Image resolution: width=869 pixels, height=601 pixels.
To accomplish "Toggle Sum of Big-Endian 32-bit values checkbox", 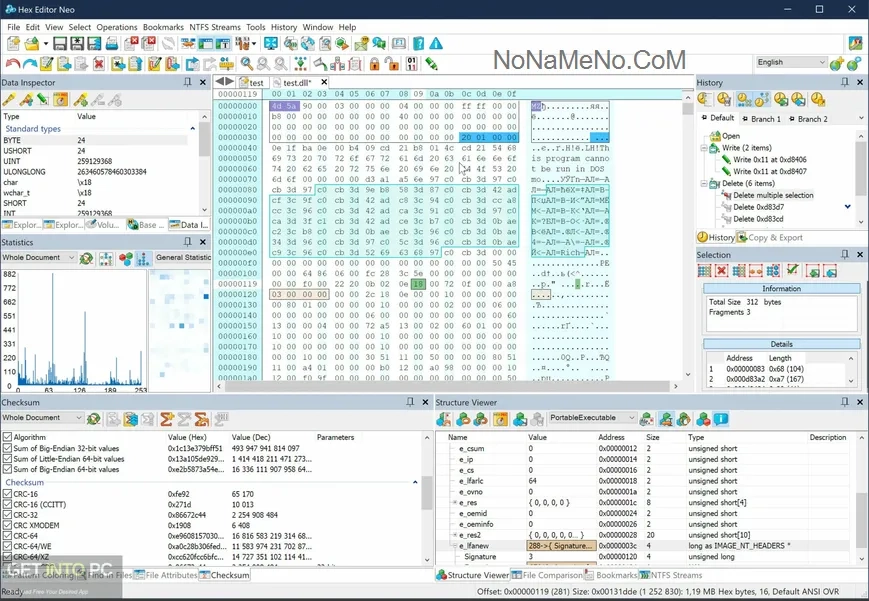I will coord(8,449).
